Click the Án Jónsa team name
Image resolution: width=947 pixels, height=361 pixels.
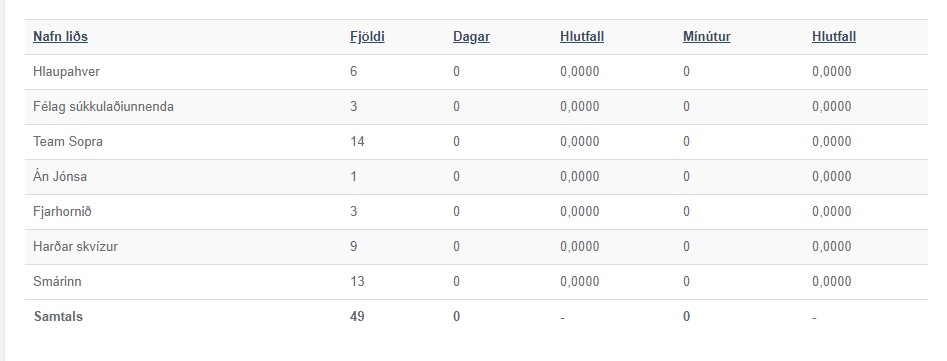tap(60, 177)
